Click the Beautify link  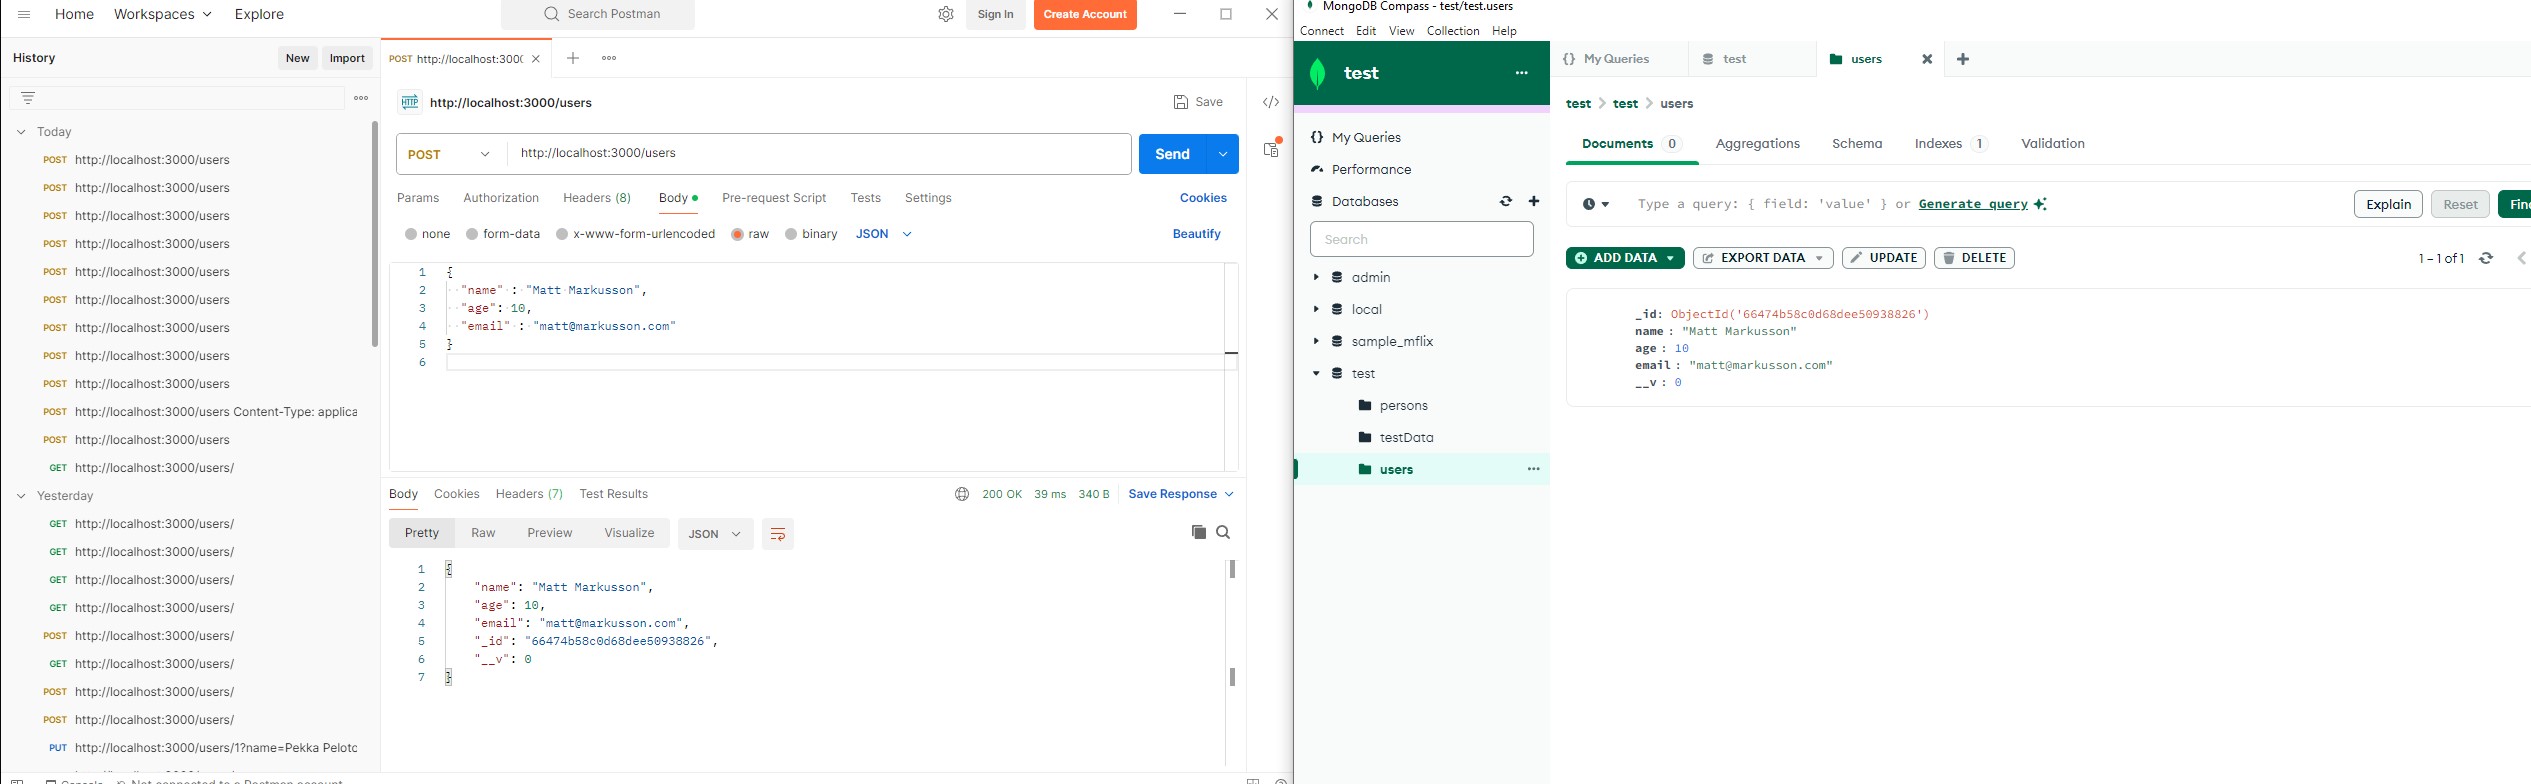1196,234
